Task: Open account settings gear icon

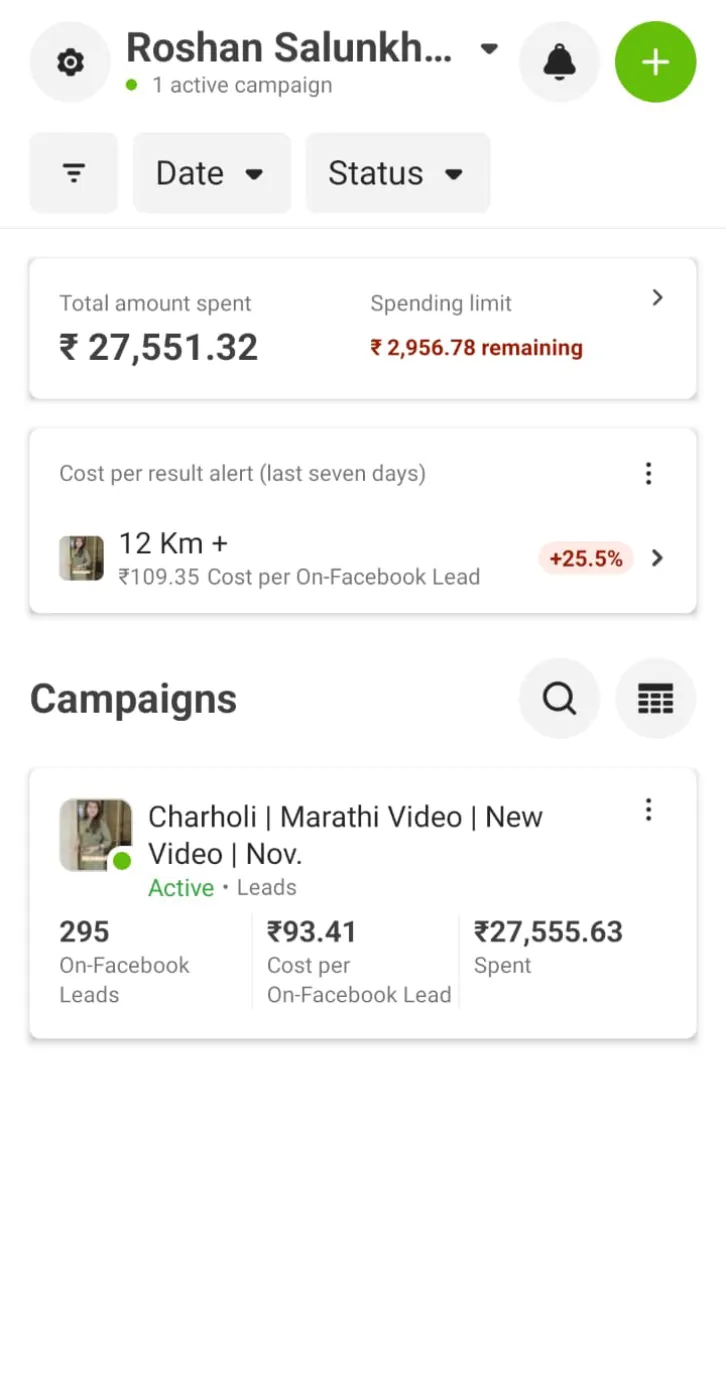Action: [x=70, y=63]
